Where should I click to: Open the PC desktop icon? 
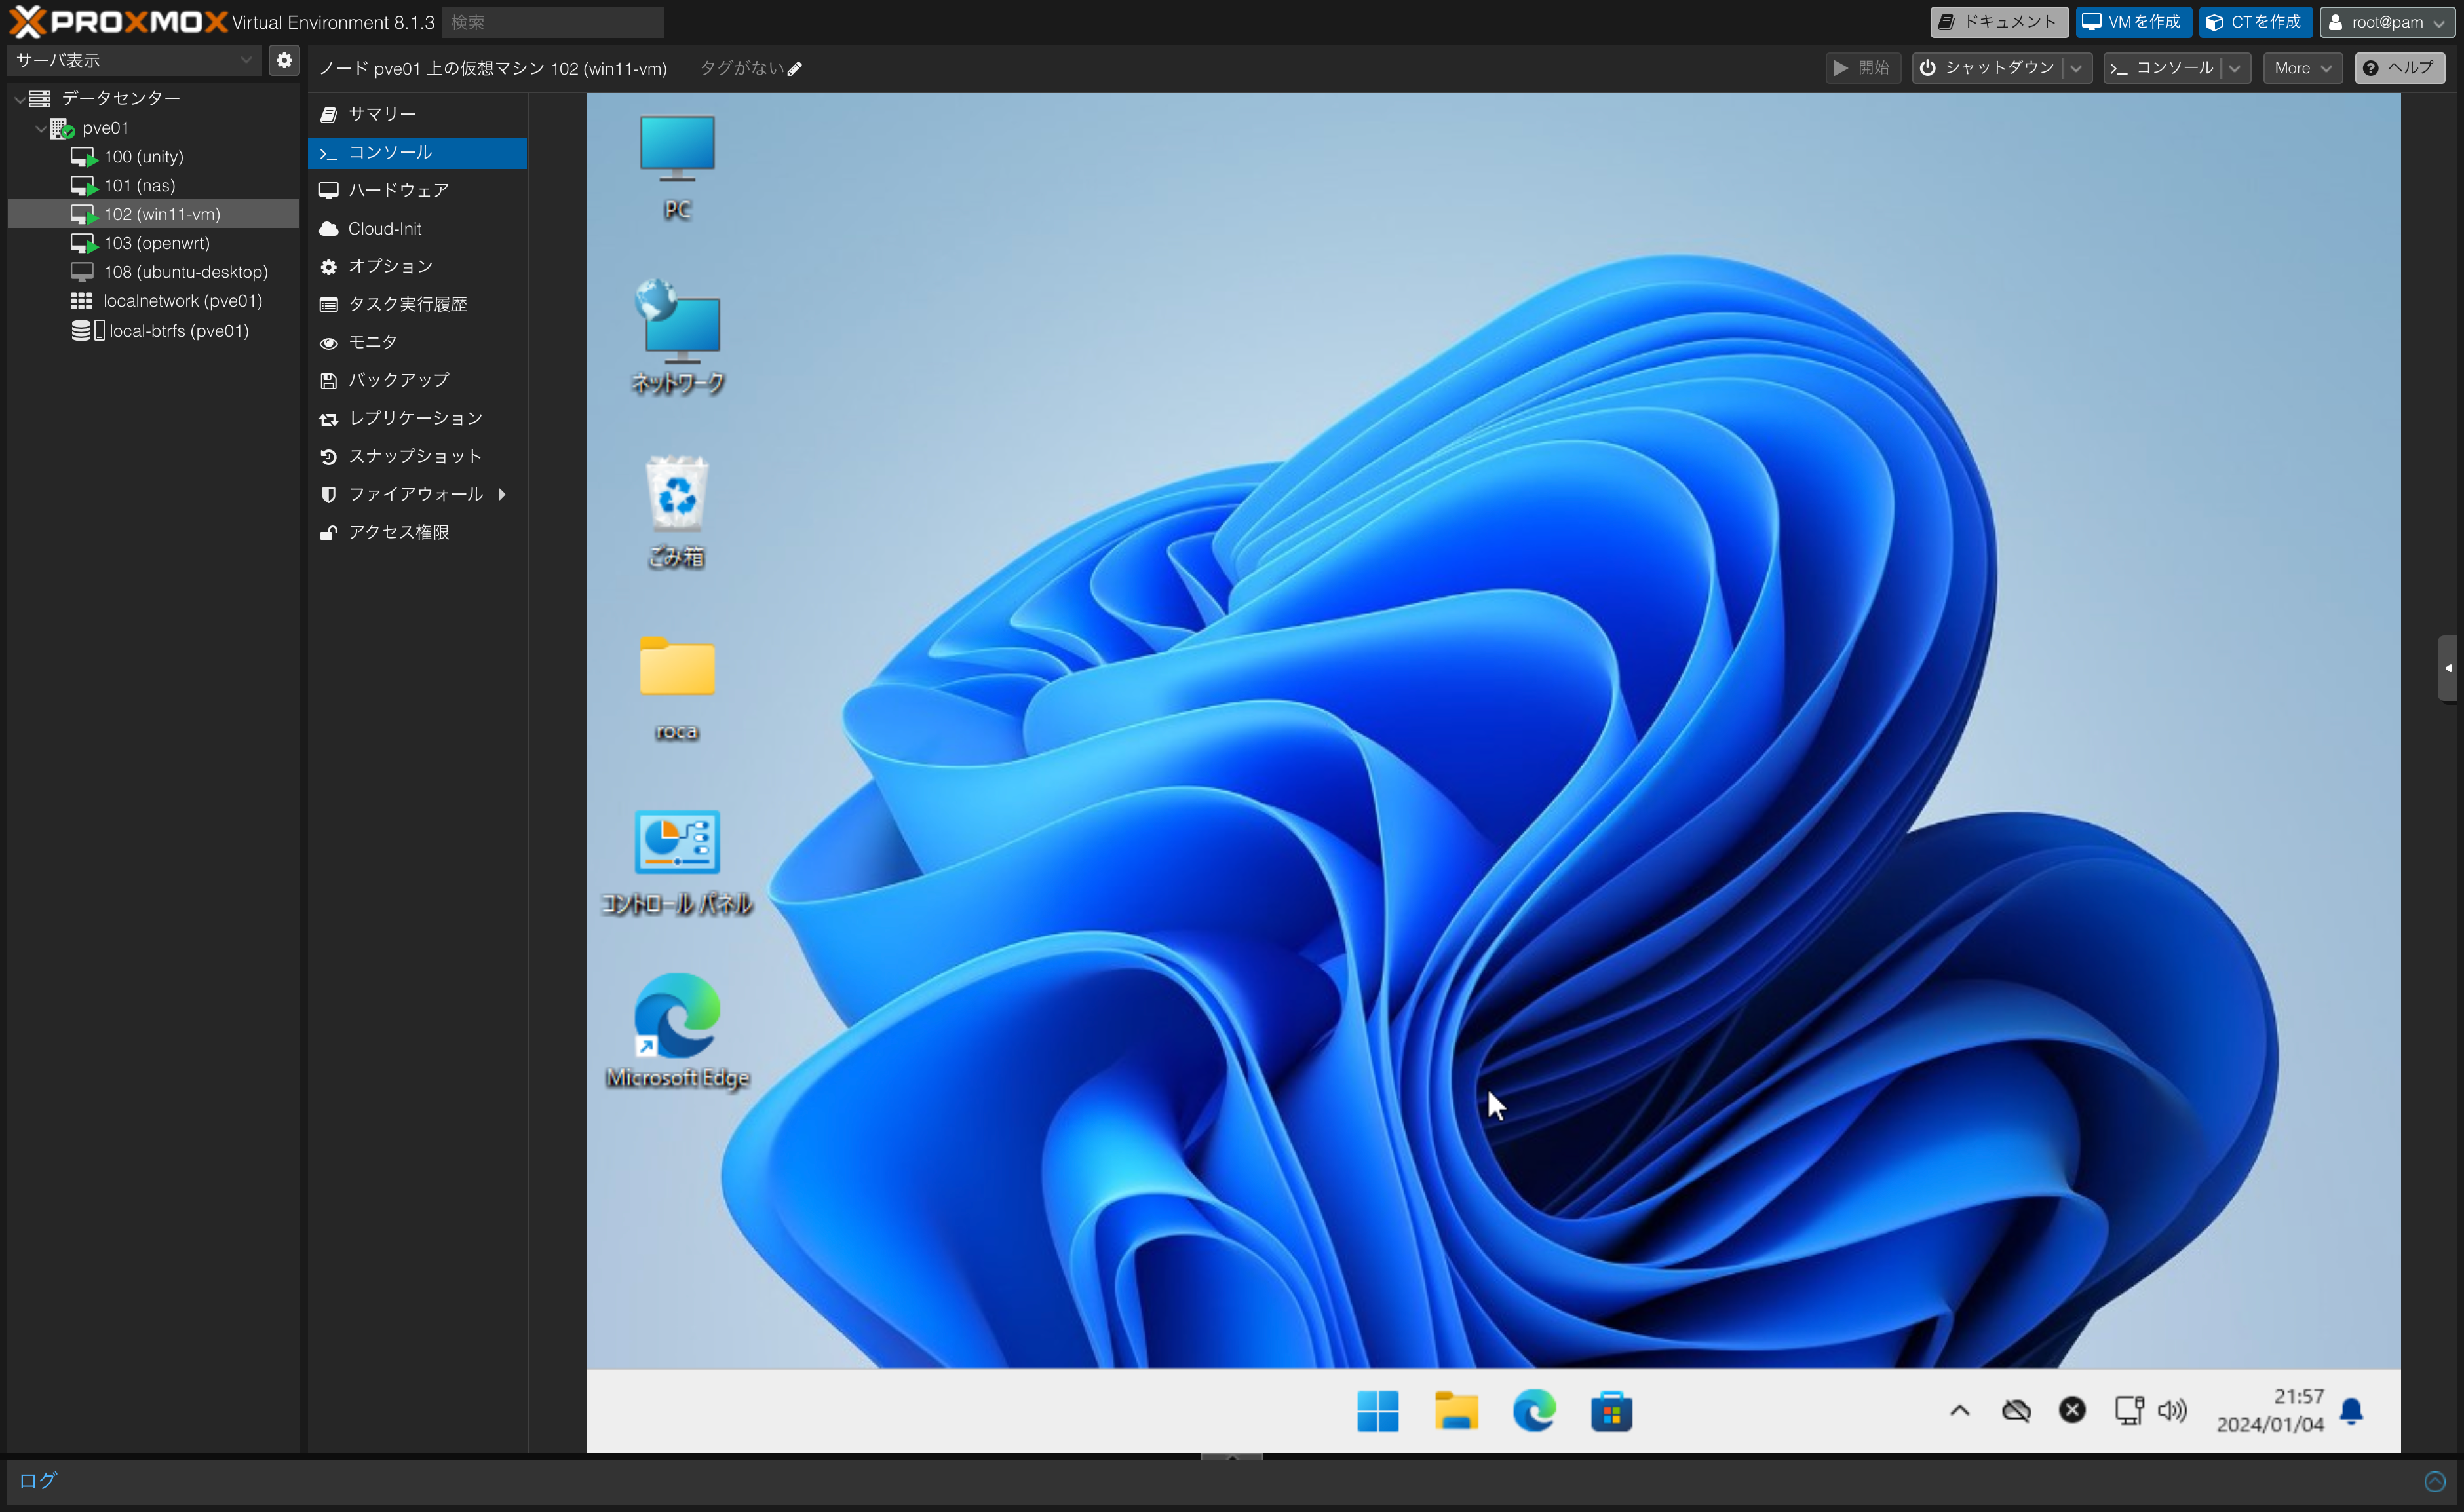point(677,167)
